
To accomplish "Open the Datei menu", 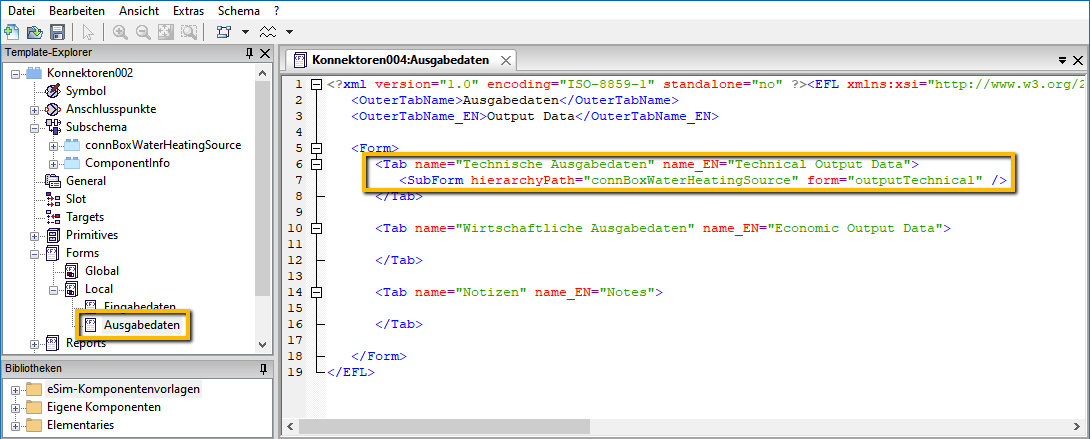I will pos(21,10).
